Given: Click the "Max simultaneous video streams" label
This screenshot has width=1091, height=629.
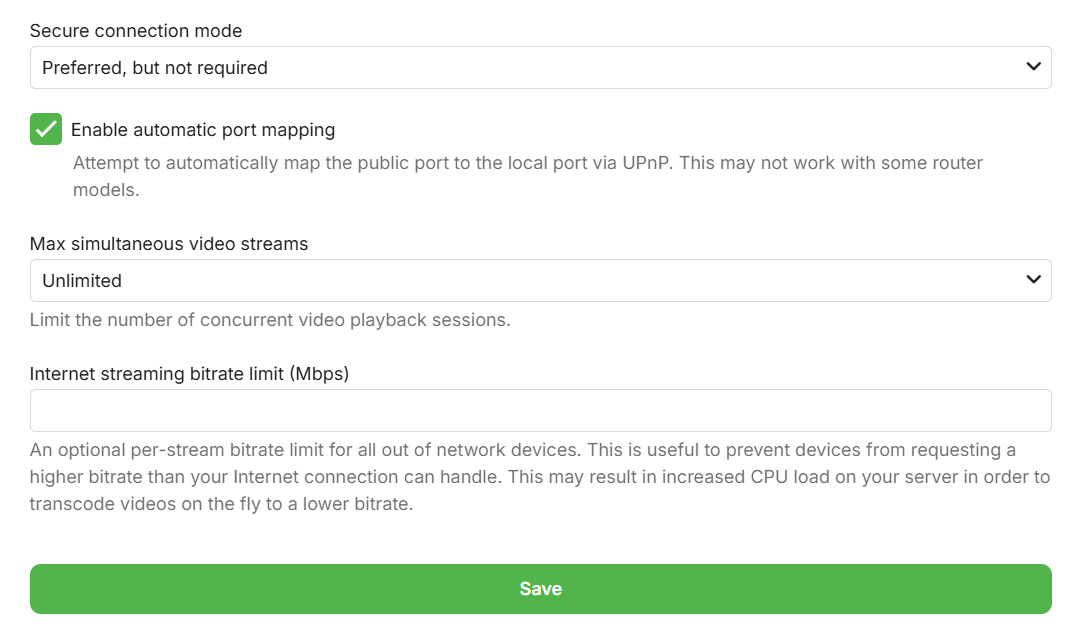Looking at the screenshot, I should pyautogui.click(x=169, y=244).
